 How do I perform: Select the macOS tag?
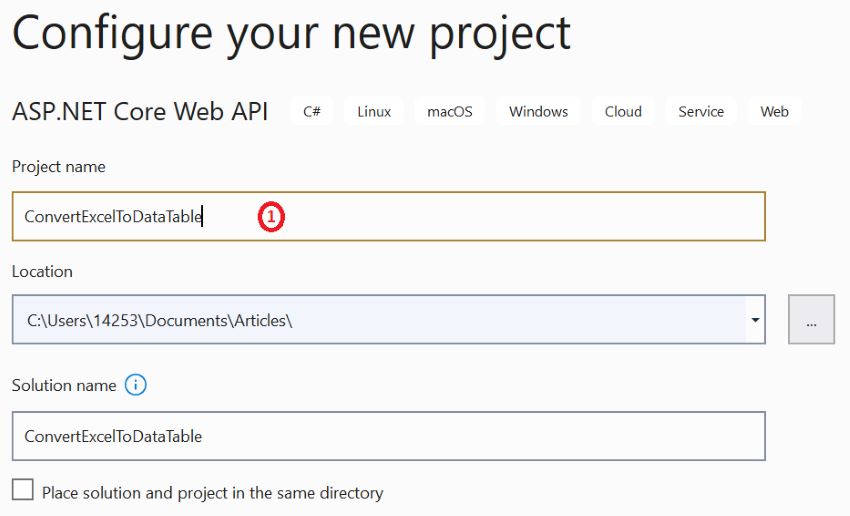tap(449, 112)
